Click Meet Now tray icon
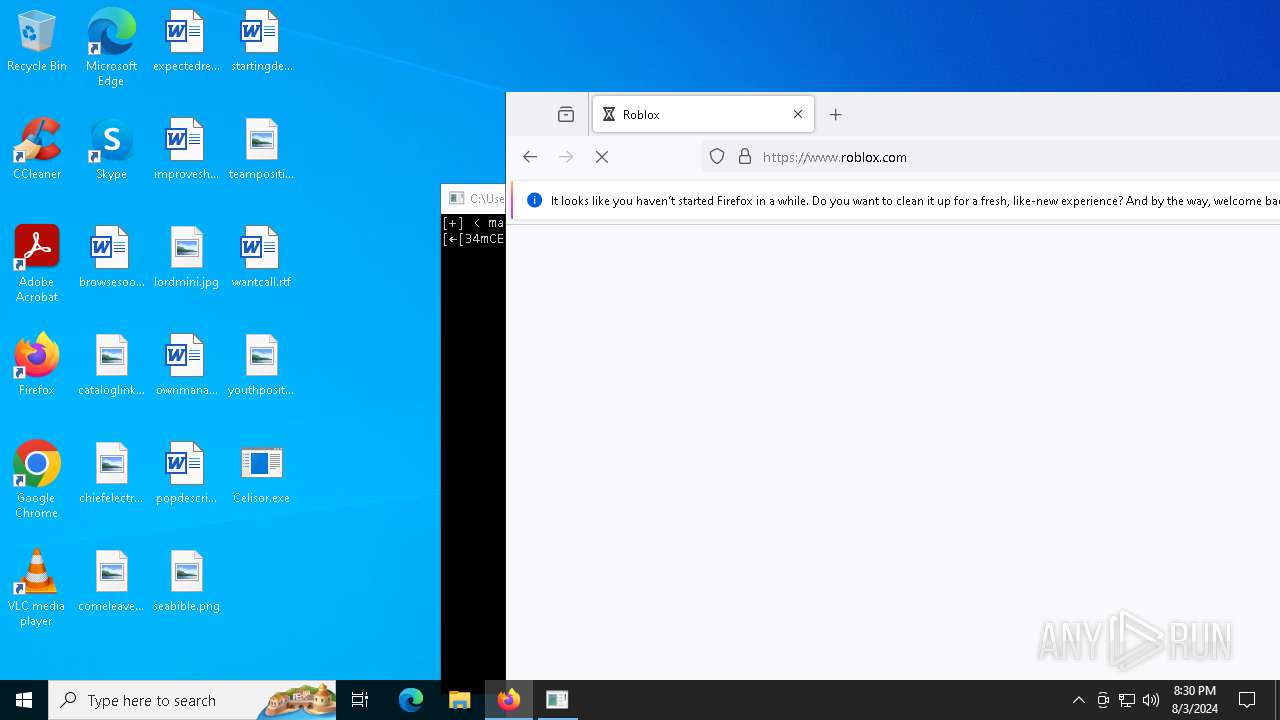The image size is (1280, 720). click(1103, 700)
